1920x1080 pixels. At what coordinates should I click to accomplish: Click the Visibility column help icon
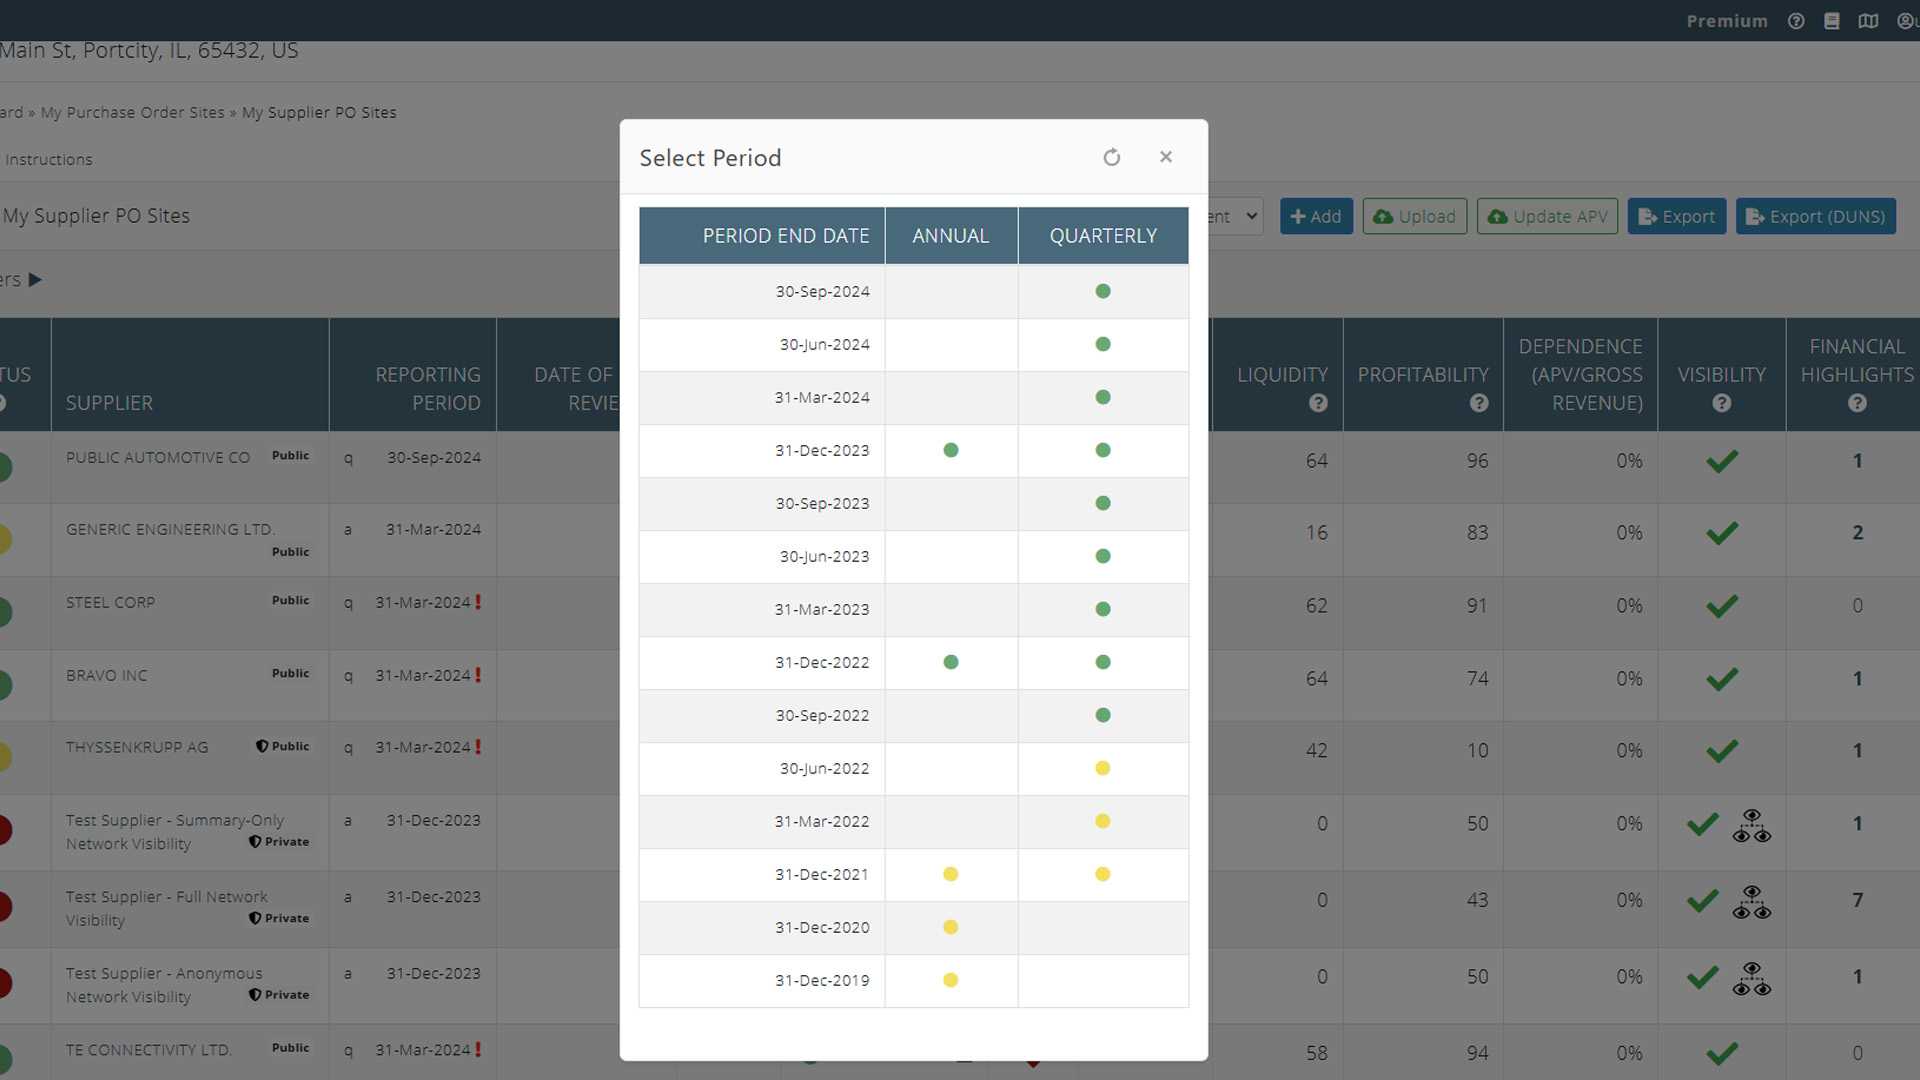(1721, 403)
